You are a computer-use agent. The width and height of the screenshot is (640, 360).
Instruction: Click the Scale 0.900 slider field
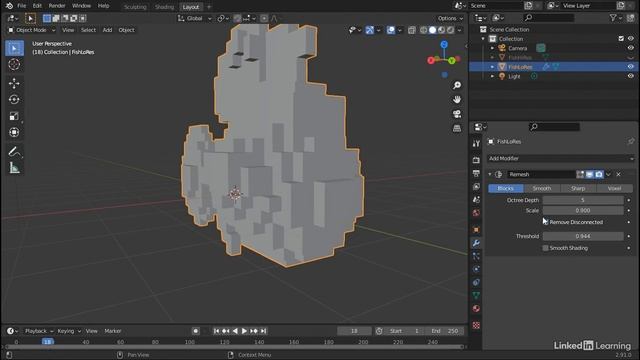(583, 211)
